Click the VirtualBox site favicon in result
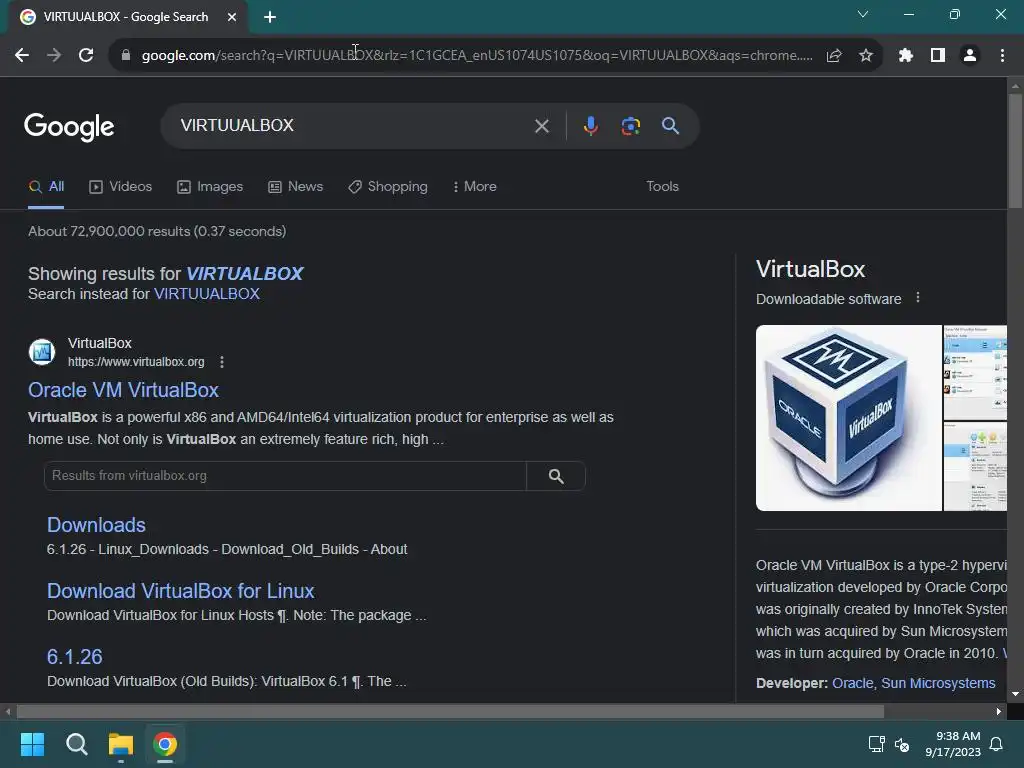1024x768 pixels. coord(42,352)
